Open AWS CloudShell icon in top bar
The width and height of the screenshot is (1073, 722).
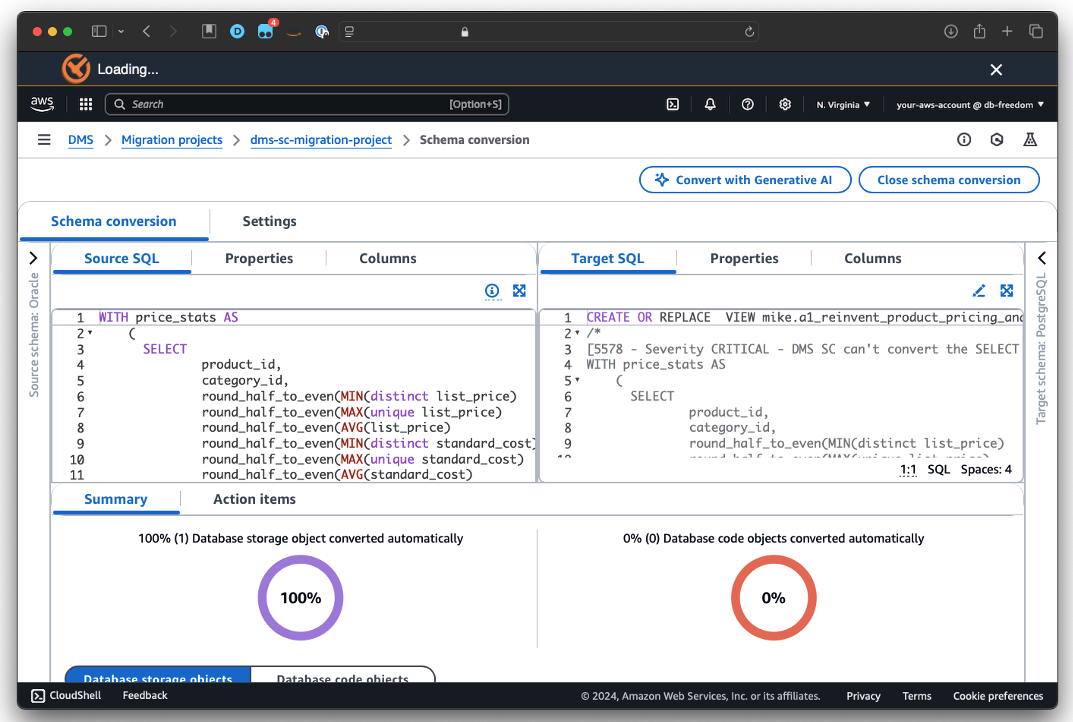(x=673, y=104)
